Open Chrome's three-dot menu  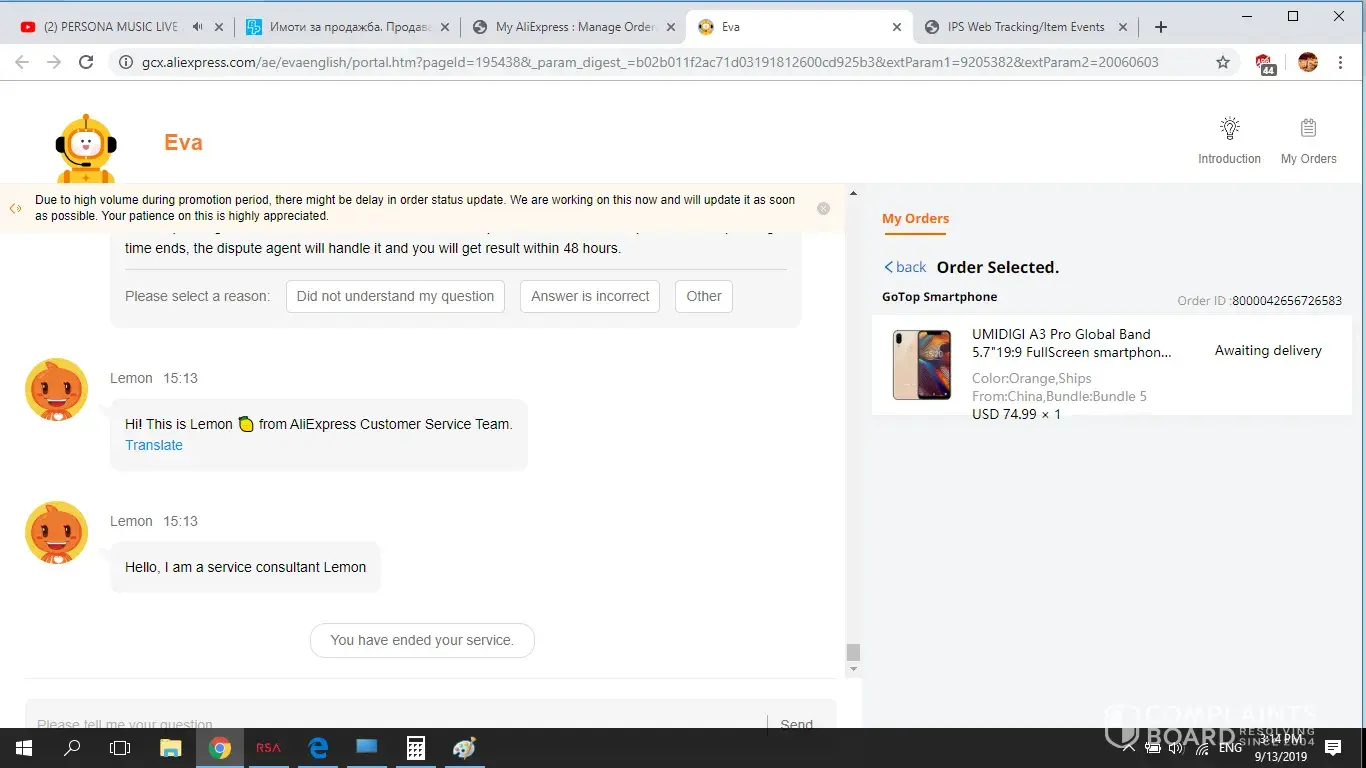[x=1340, y=62]
